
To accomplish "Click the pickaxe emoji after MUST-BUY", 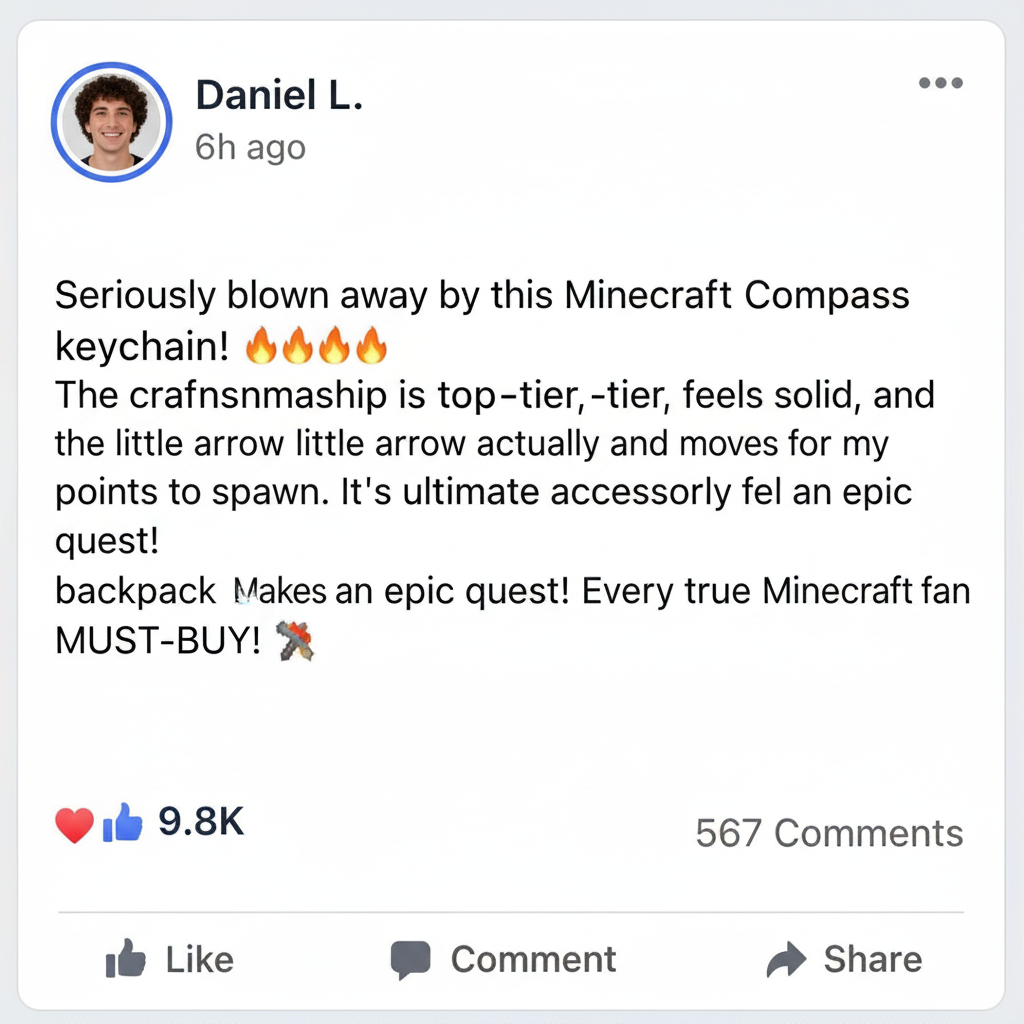I will click(294, 641).
